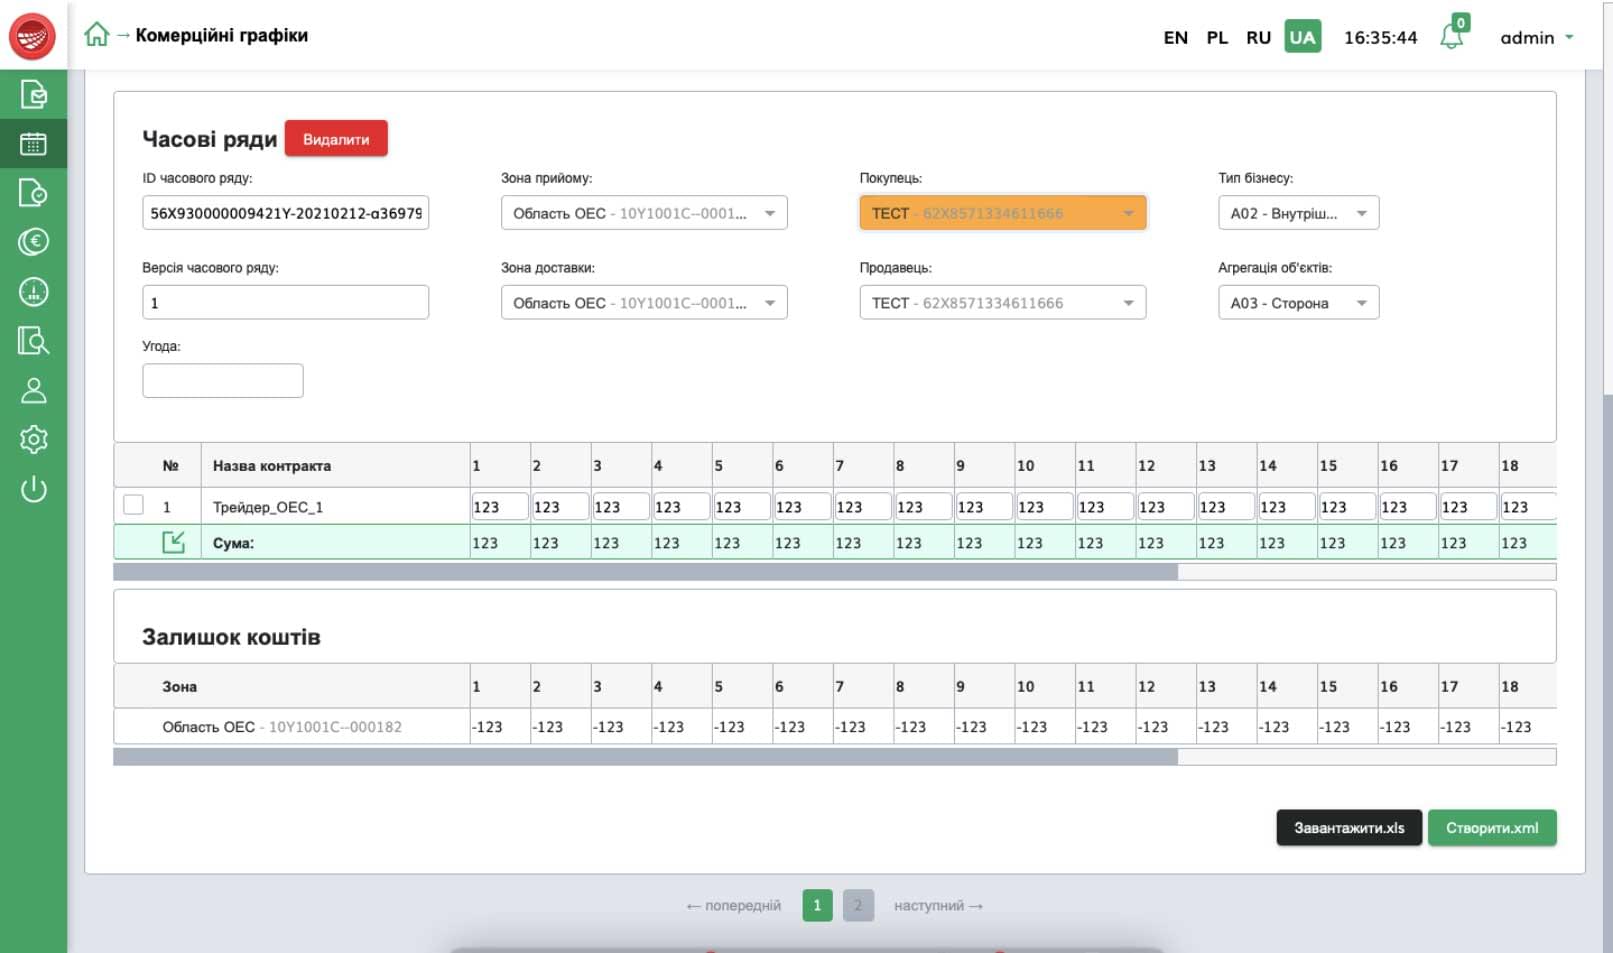Open the admin user menu
The width and height of the screenshot is (1613, 953).
[1536, 38]
